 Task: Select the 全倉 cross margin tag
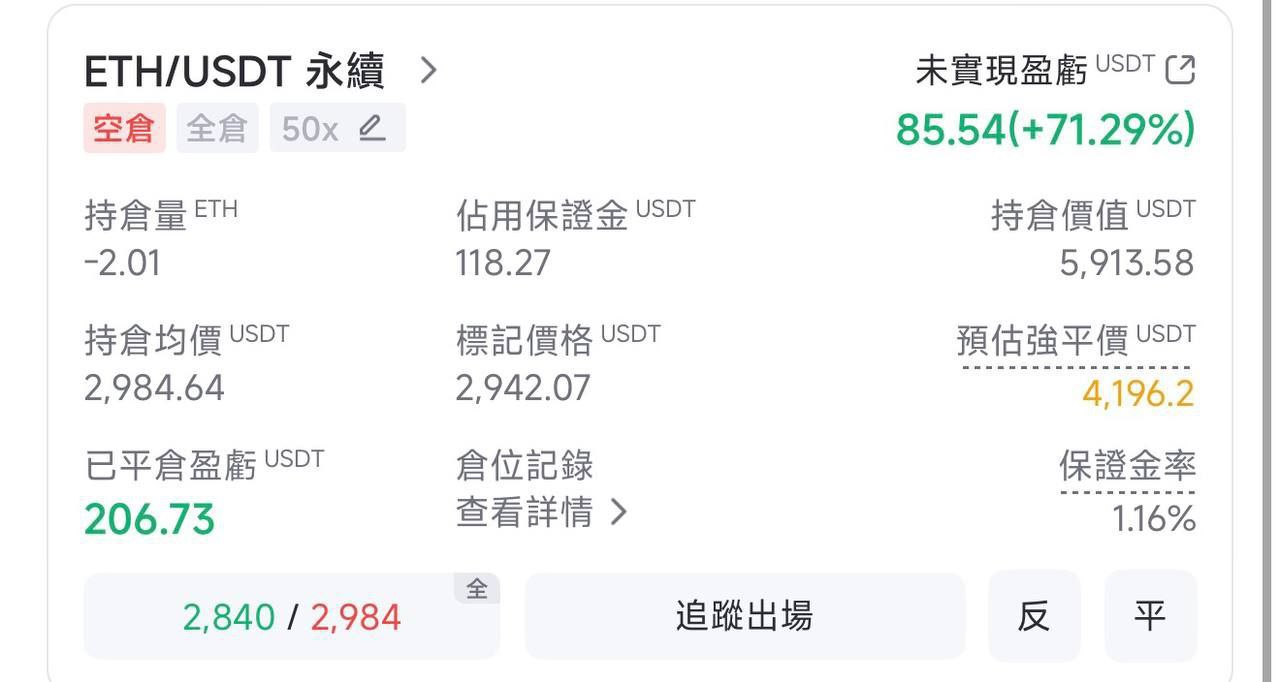point(217,128)
